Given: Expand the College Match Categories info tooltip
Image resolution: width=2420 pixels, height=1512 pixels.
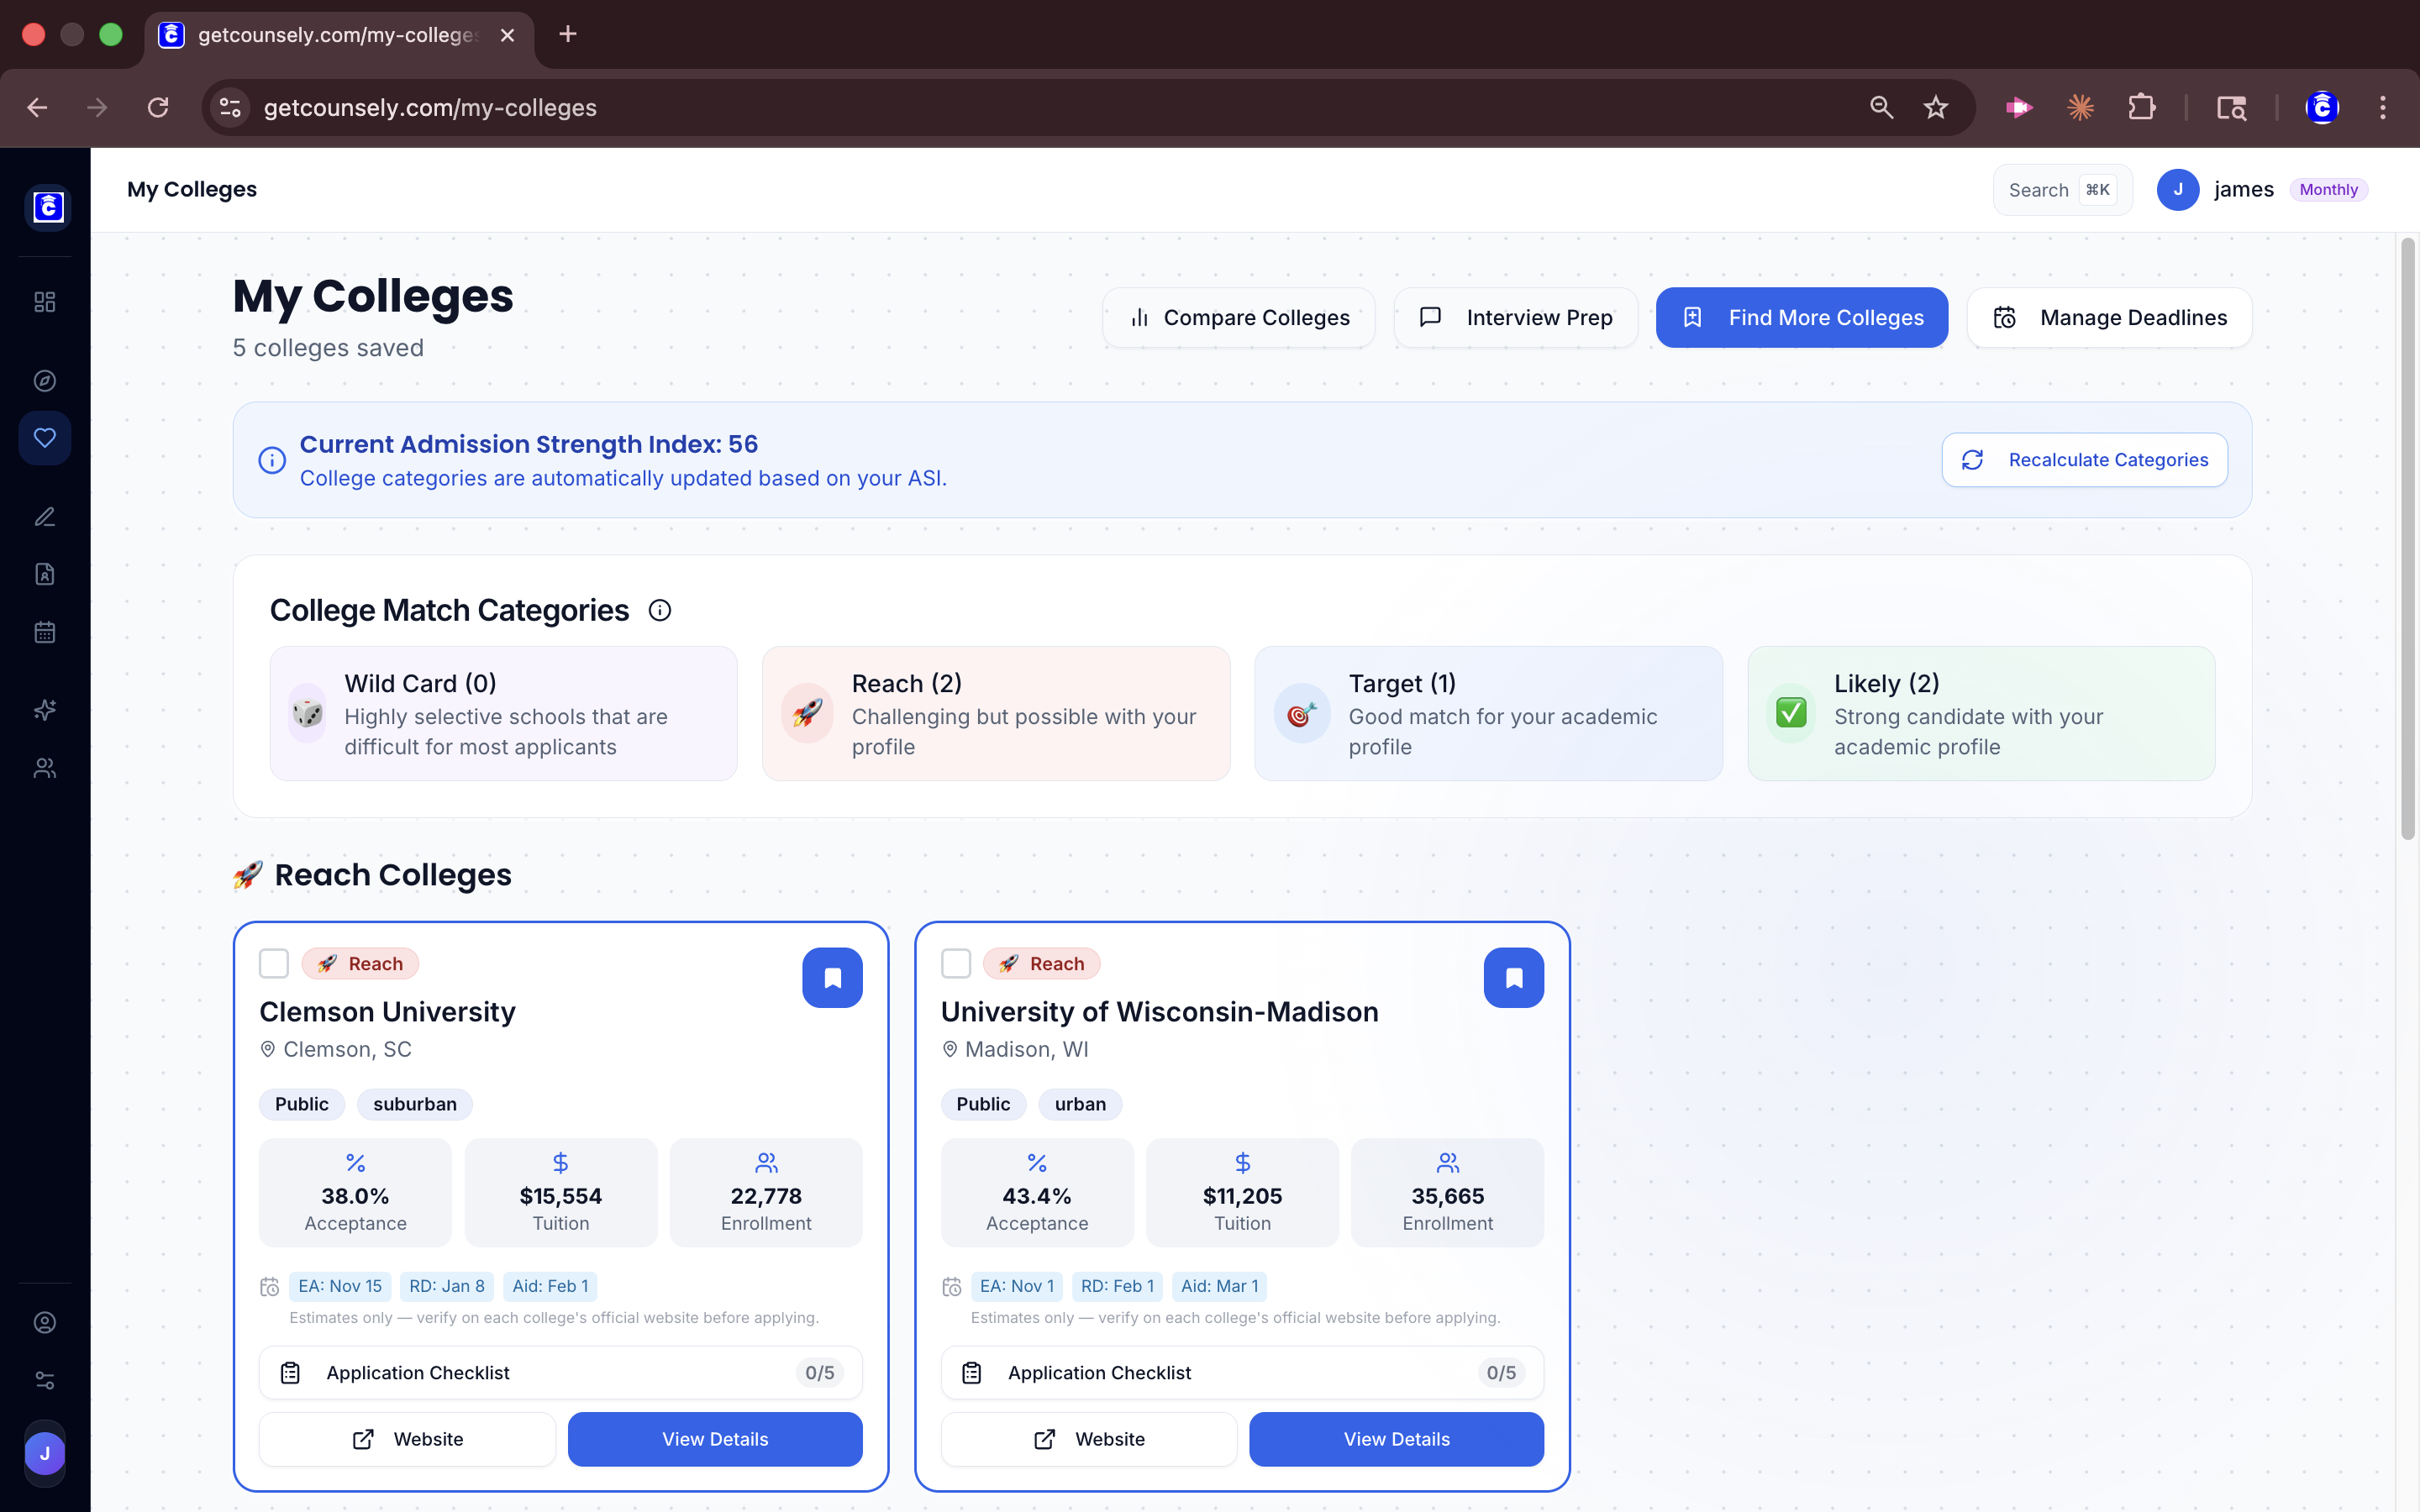Looking at the screenshot, I should coord(660,610).
